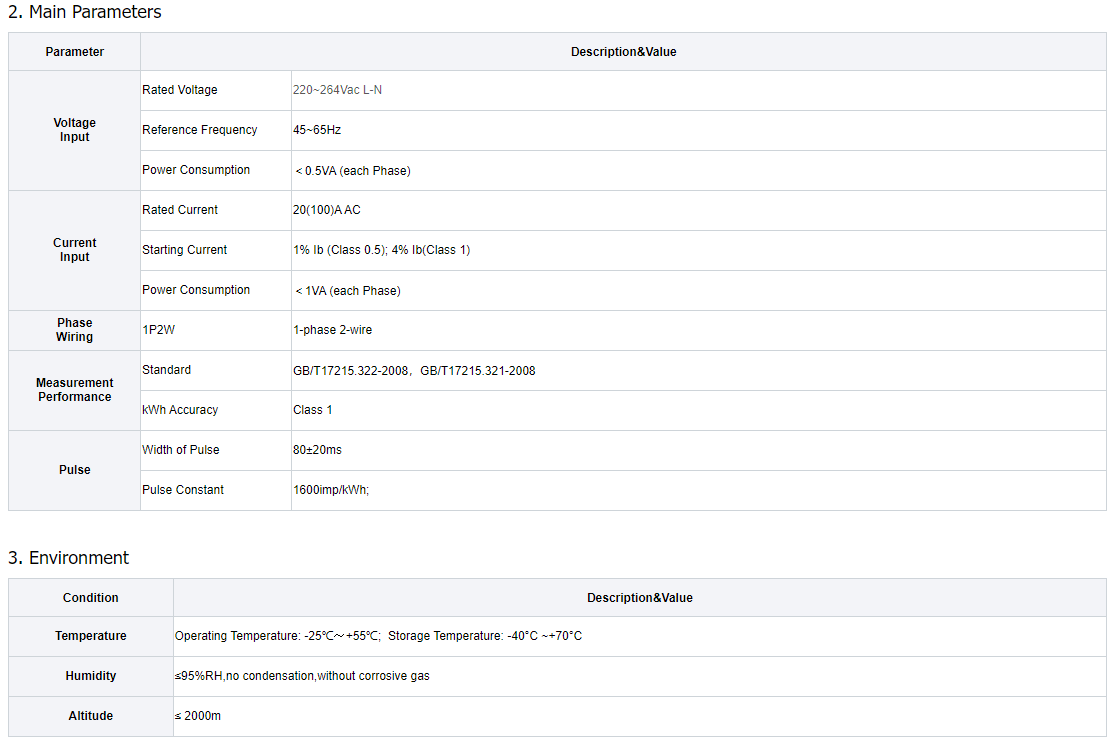This screenshot has height=743, width=1116.
Task: Click the '3. Environment' section heading
Action: point(68,558)
